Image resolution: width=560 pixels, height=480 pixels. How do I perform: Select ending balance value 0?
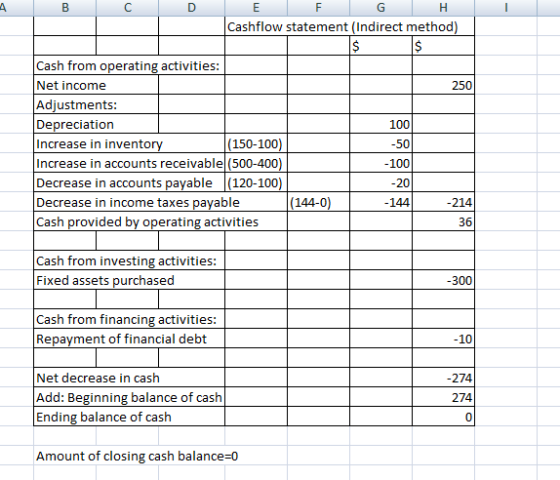pyautogui.click(x=444, y=417)
